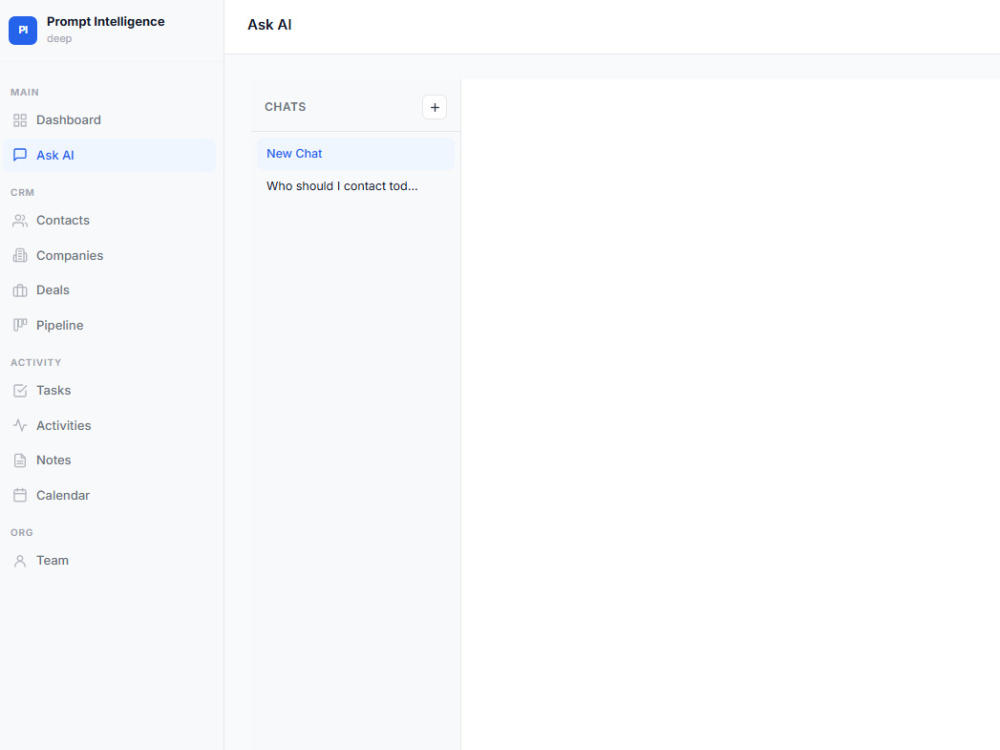The height and width of the screenshot is (750, 1000).
Task: Click the Companies building icon
Action: click(x=20, y=255)
